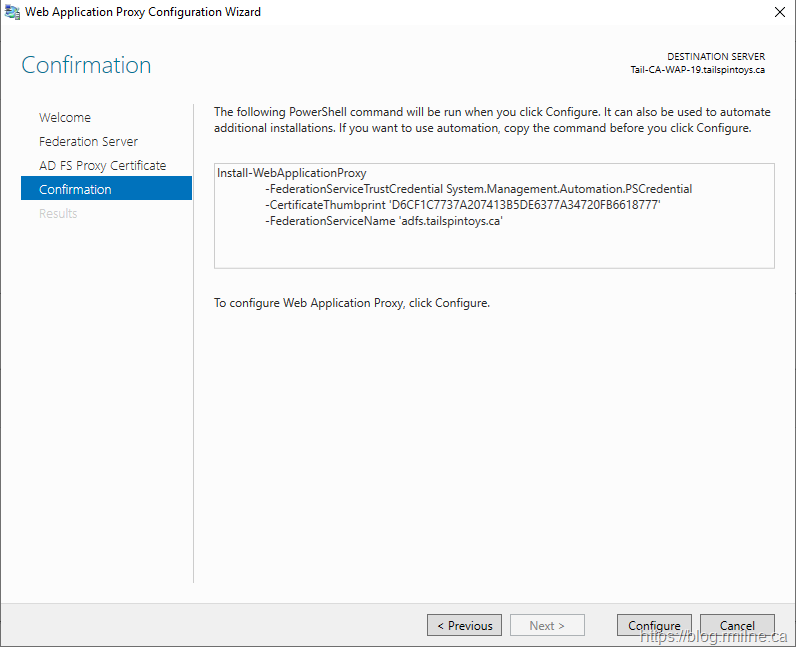Viewport: 796px width, 647px height.
Task: Click the CertificateThumbprint value line
Action: click(462, 205)
